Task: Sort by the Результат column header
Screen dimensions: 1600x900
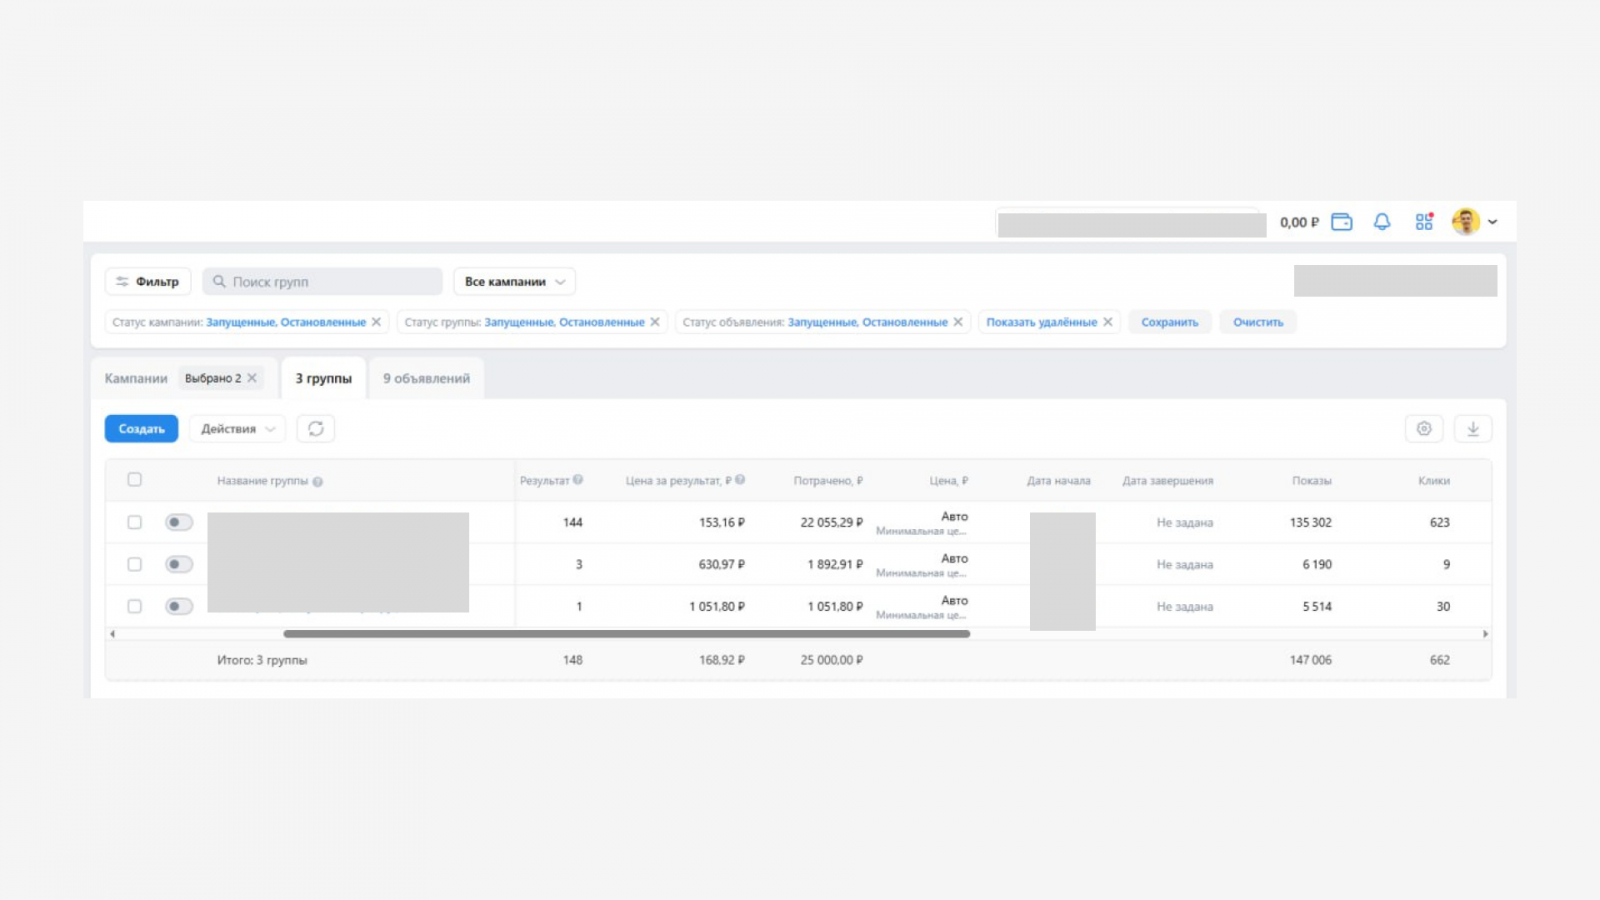Action: pos(544,481)
